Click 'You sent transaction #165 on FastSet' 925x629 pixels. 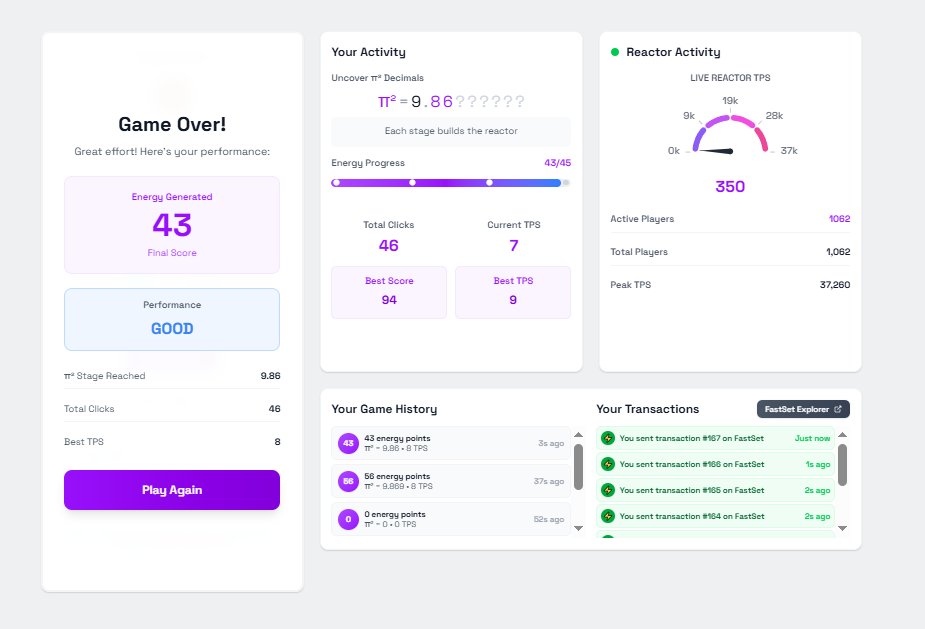pos(691,490)
